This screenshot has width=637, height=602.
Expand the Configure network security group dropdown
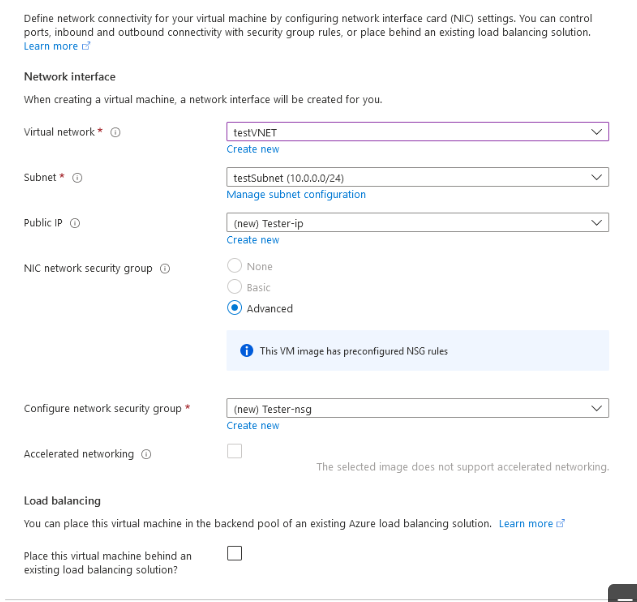tap(417, 408)
